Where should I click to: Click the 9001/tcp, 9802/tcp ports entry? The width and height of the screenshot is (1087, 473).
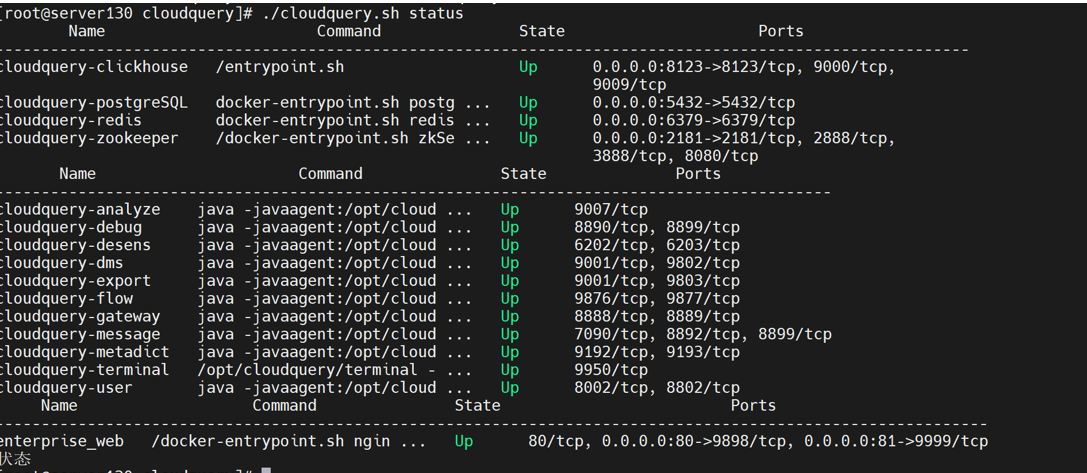(656, 264)
